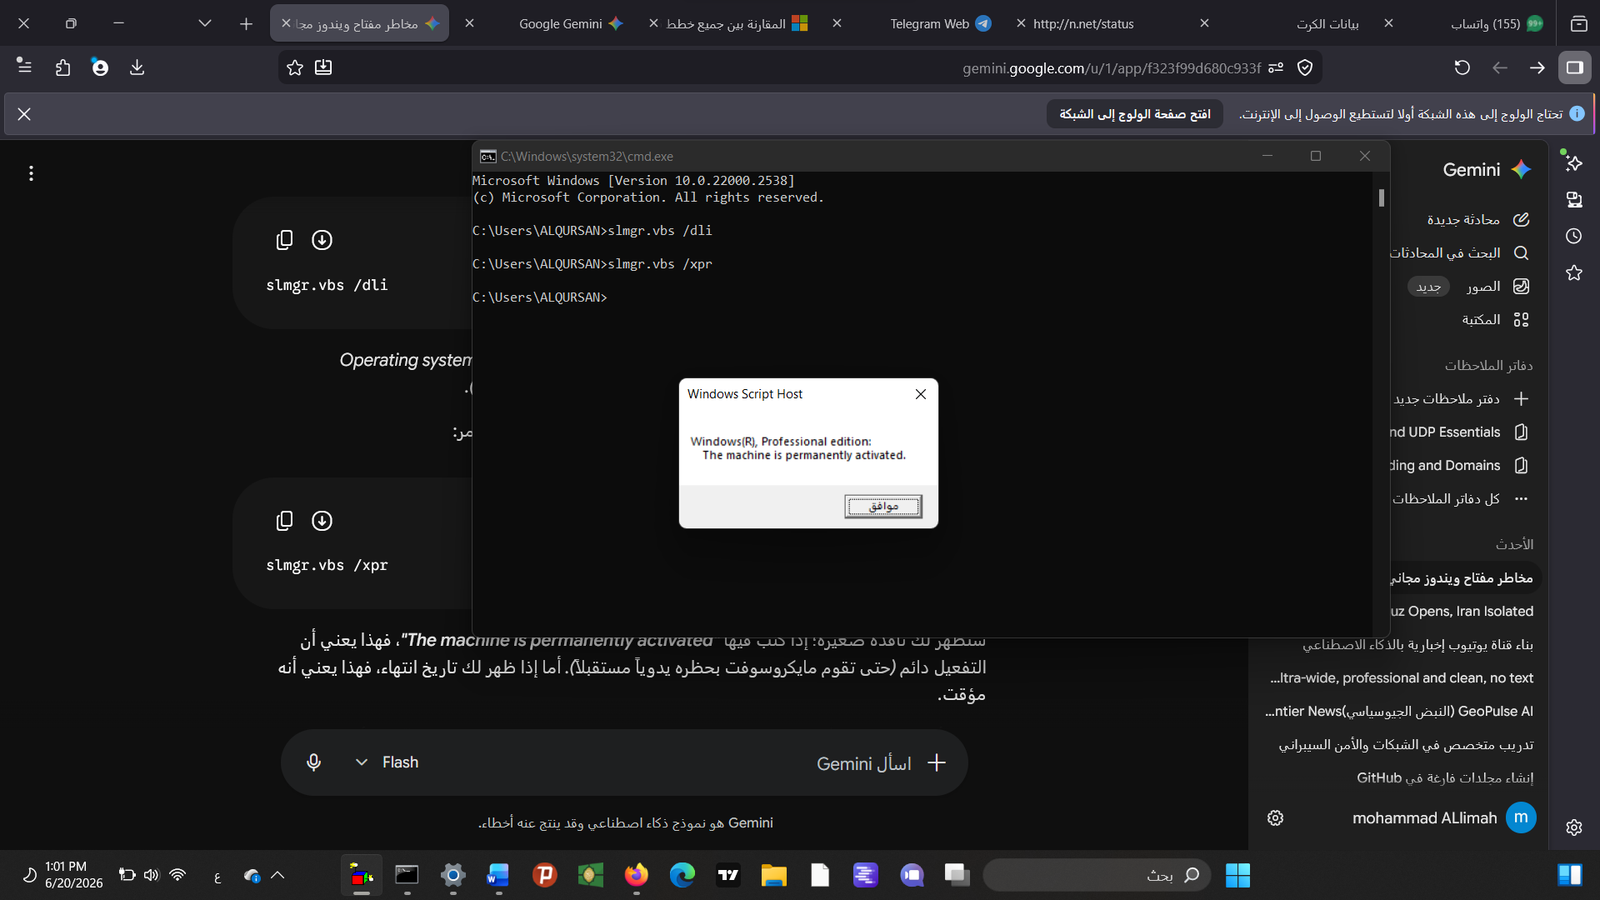Download the slmgr.vbs /xpr code snippet
Screen dimensions: 1600x900
tap(322, 521)
